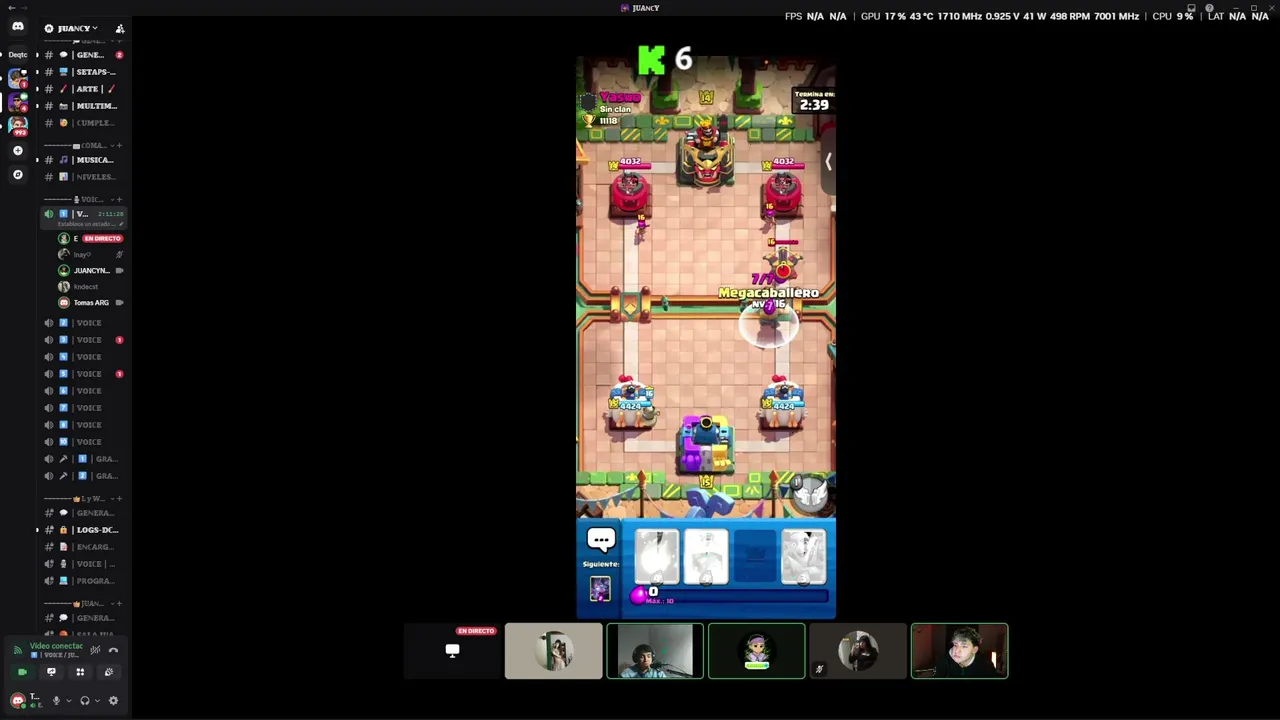Join voice channel number 10
Viewport: 1280px width, 720px height.
[84, 442]
